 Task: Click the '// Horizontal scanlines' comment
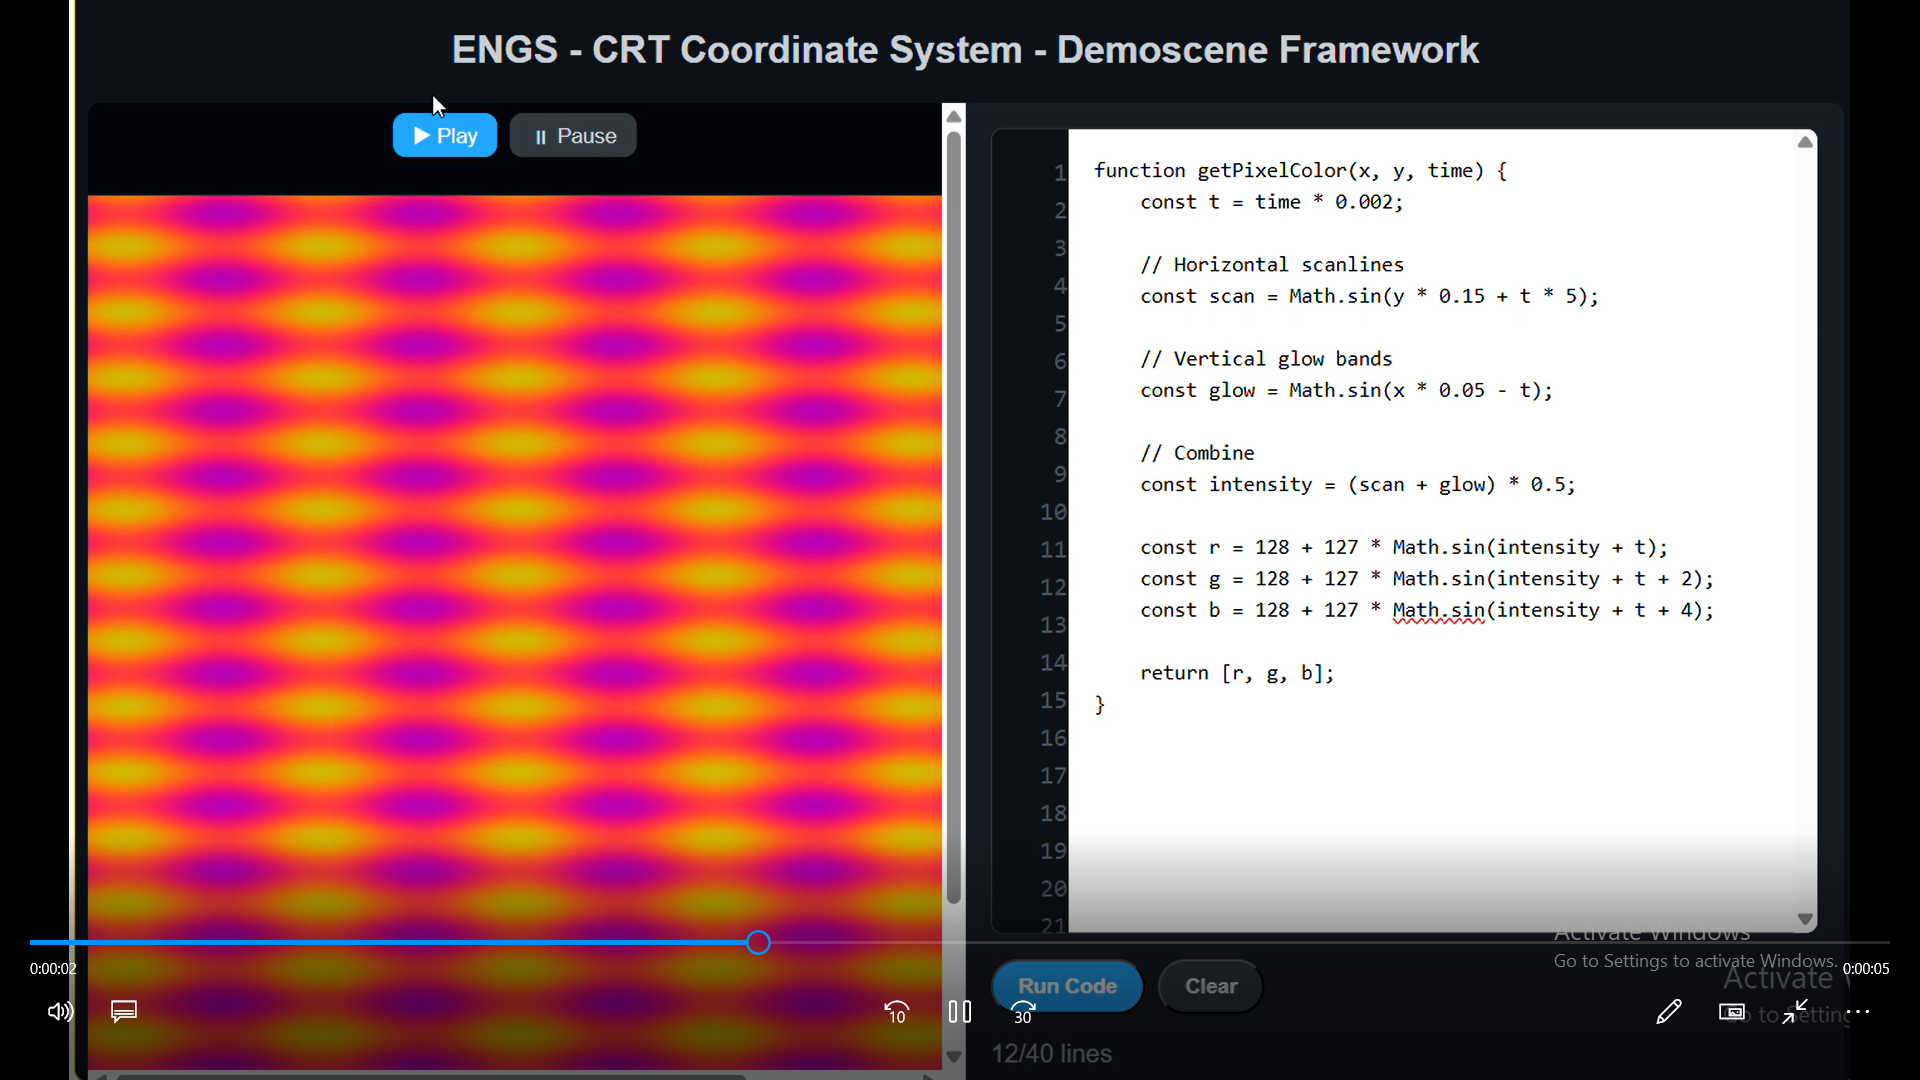(x=1272, y=265)
